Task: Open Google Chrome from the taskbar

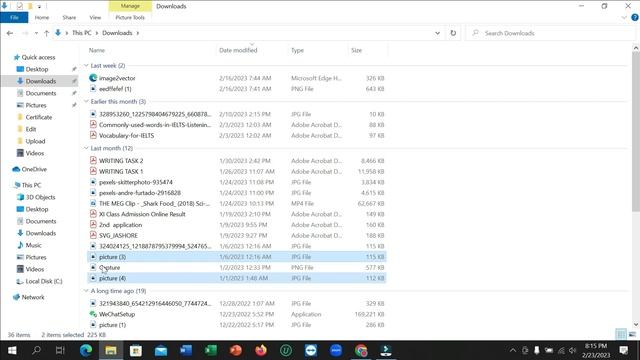Action: pyautogui.click(x=361, y=350)
